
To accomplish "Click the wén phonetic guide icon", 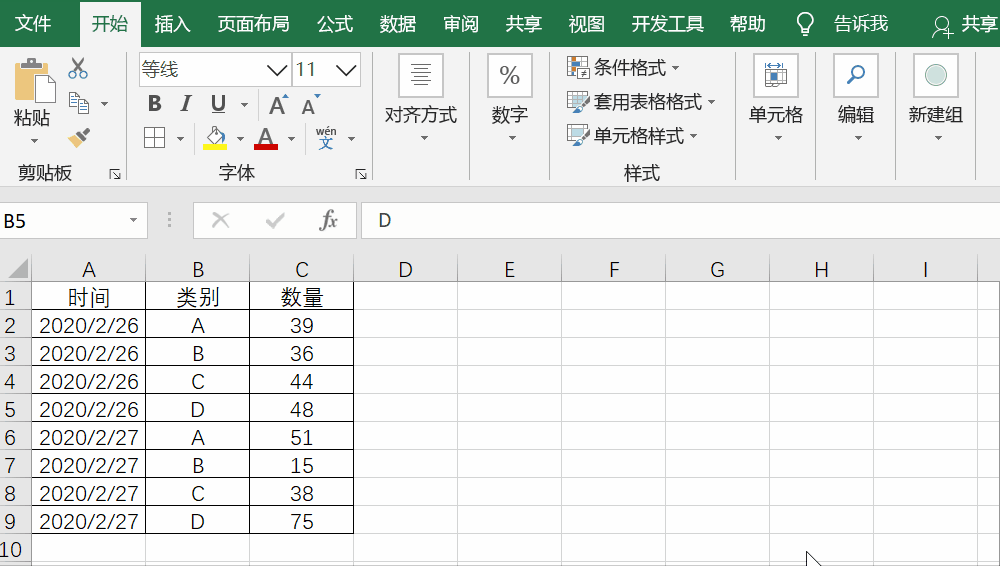I will pyautogui.click(x=326, y=137).
